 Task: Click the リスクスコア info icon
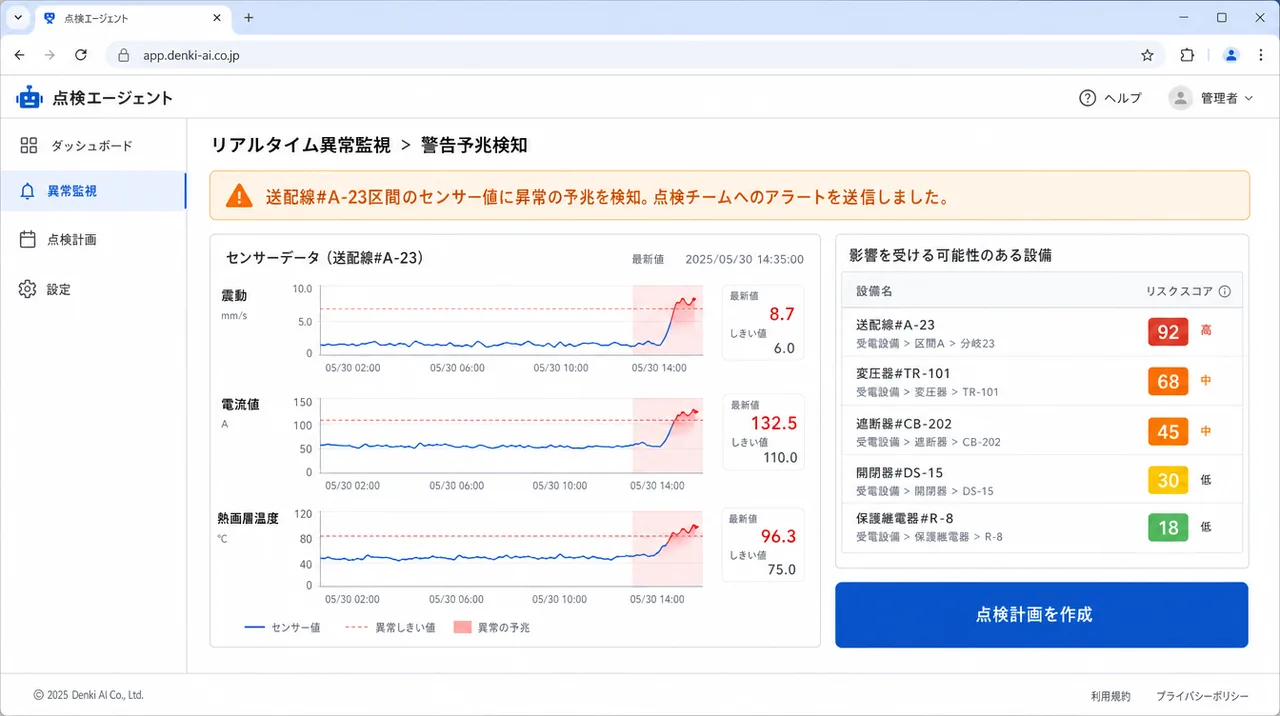[x=1225, y=292]
